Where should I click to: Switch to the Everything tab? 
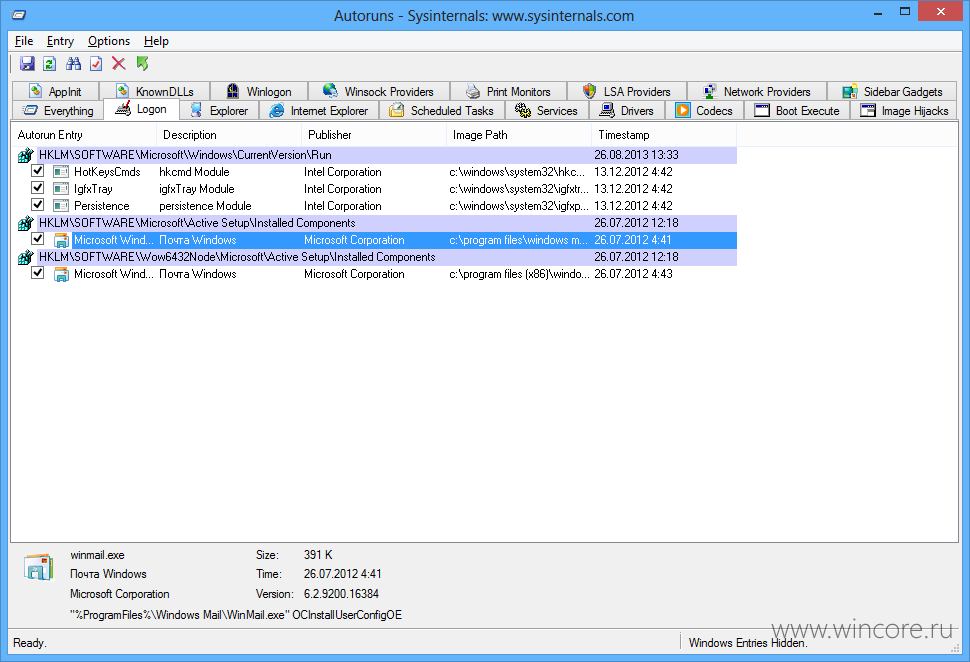[58, 111]
